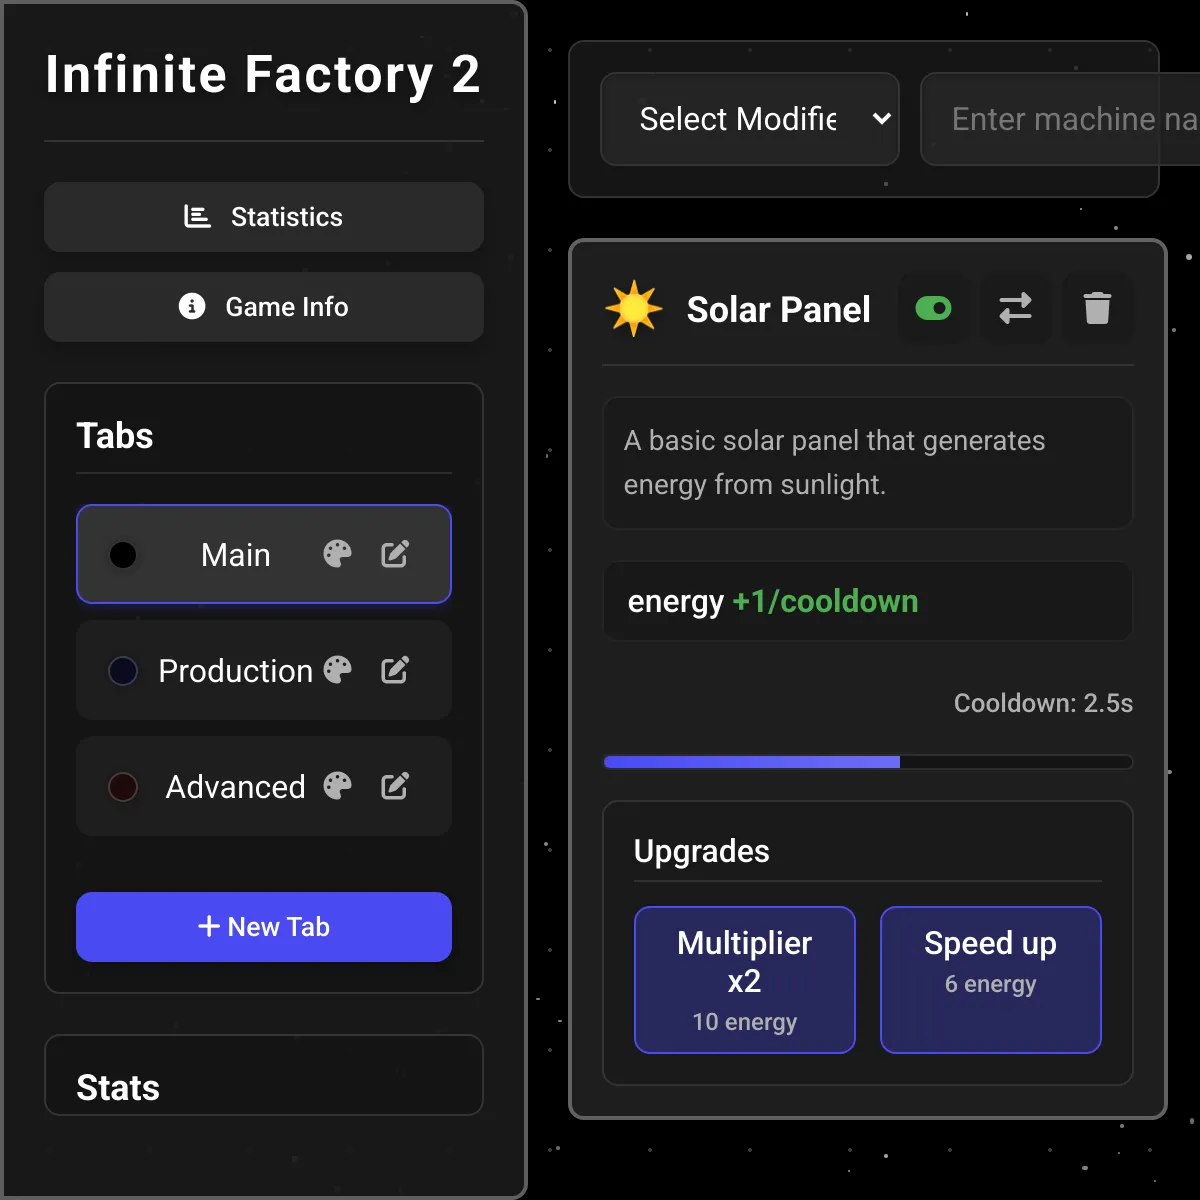Viewport: 1200px width, 1200px height.
Task: Switch to the Production tab
Action: coord(235,671)
